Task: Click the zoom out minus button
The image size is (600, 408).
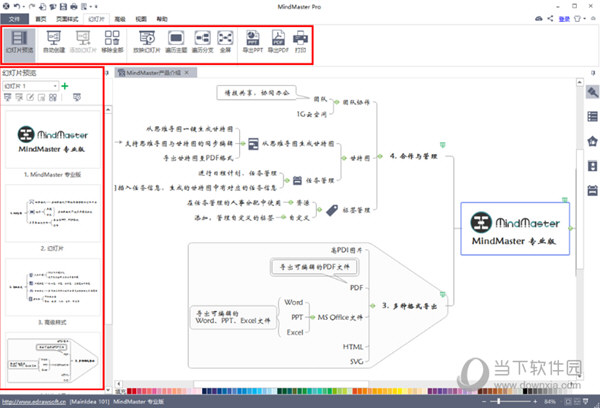Action: pyautogui.click(x=484, y=401)
